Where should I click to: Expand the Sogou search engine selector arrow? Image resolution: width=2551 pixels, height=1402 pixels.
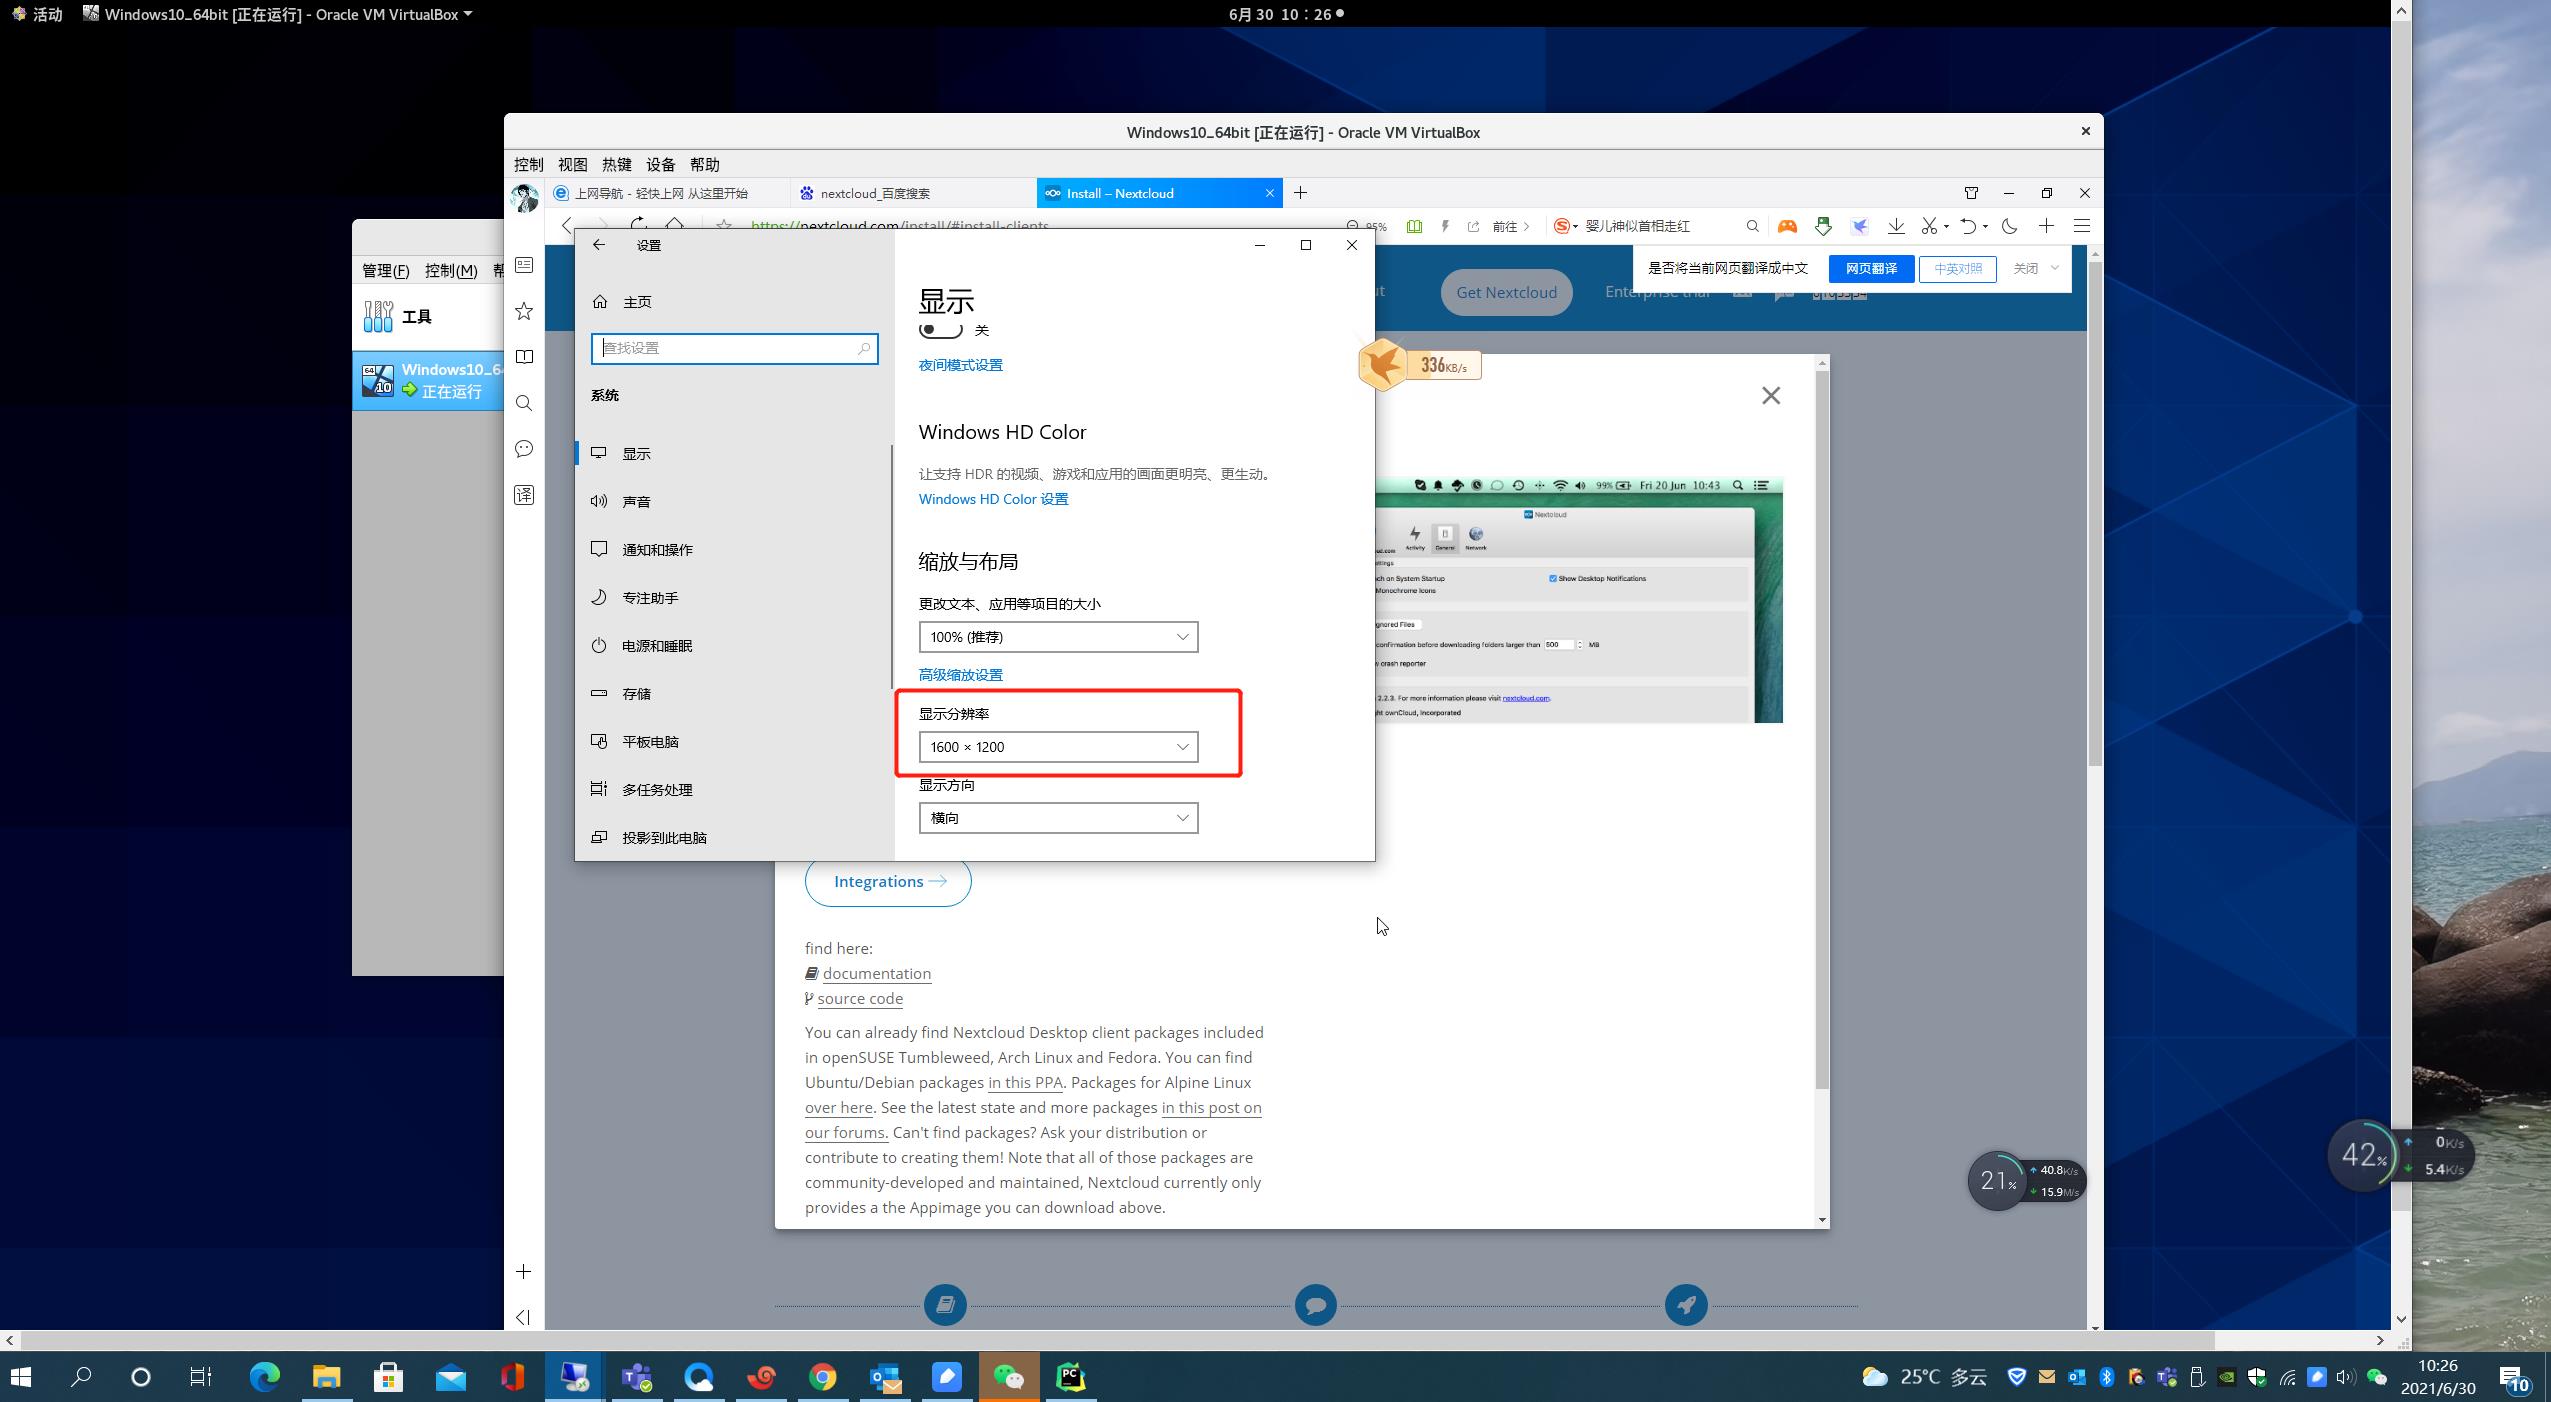[1575, 227]
